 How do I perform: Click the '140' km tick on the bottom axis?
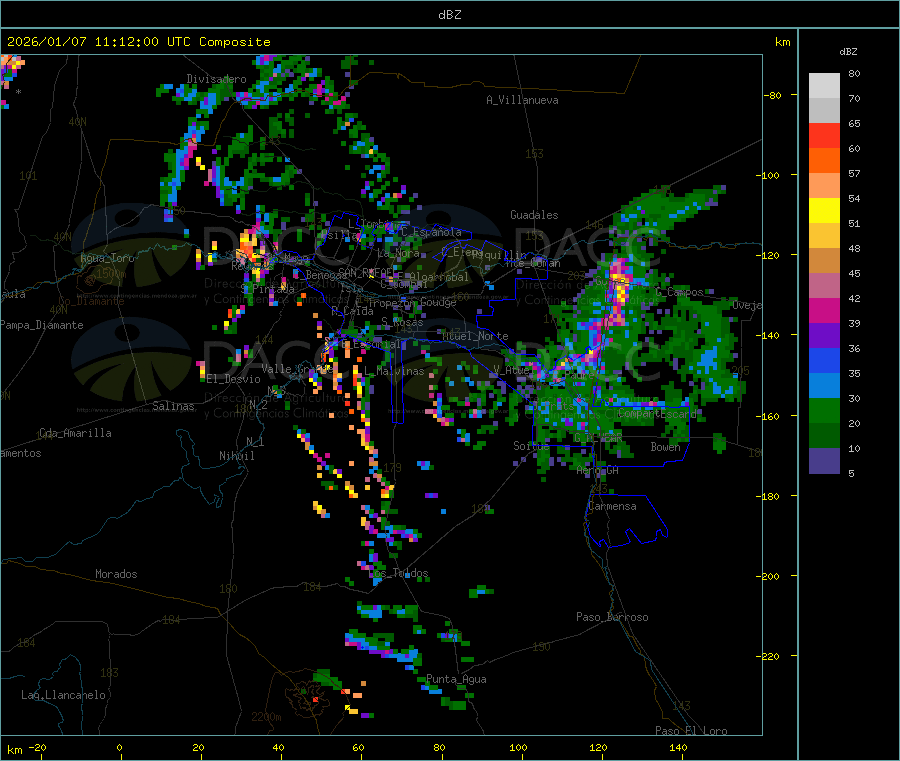click(678, 747)
